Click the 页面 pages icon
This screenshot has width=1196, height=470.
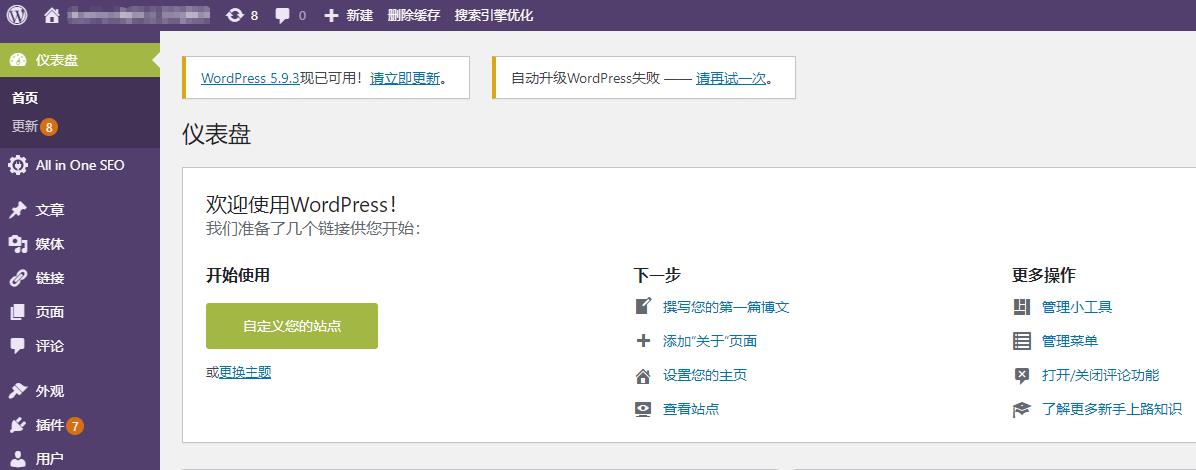coord(18,312)
